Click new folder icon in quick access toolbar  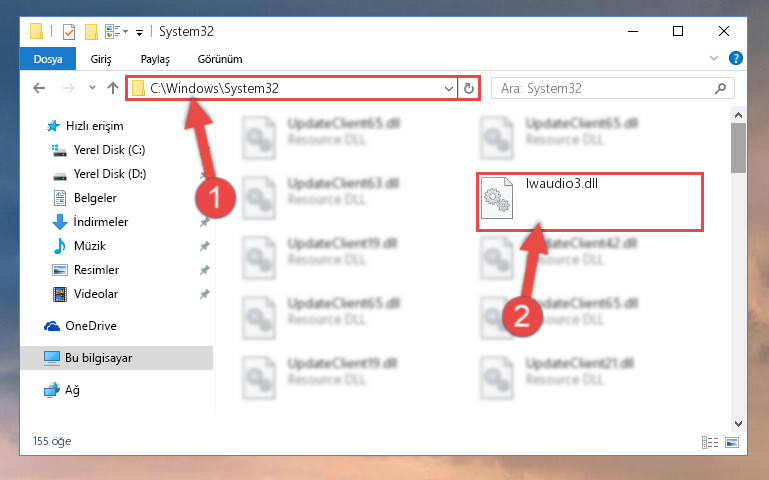pos(91,32)
